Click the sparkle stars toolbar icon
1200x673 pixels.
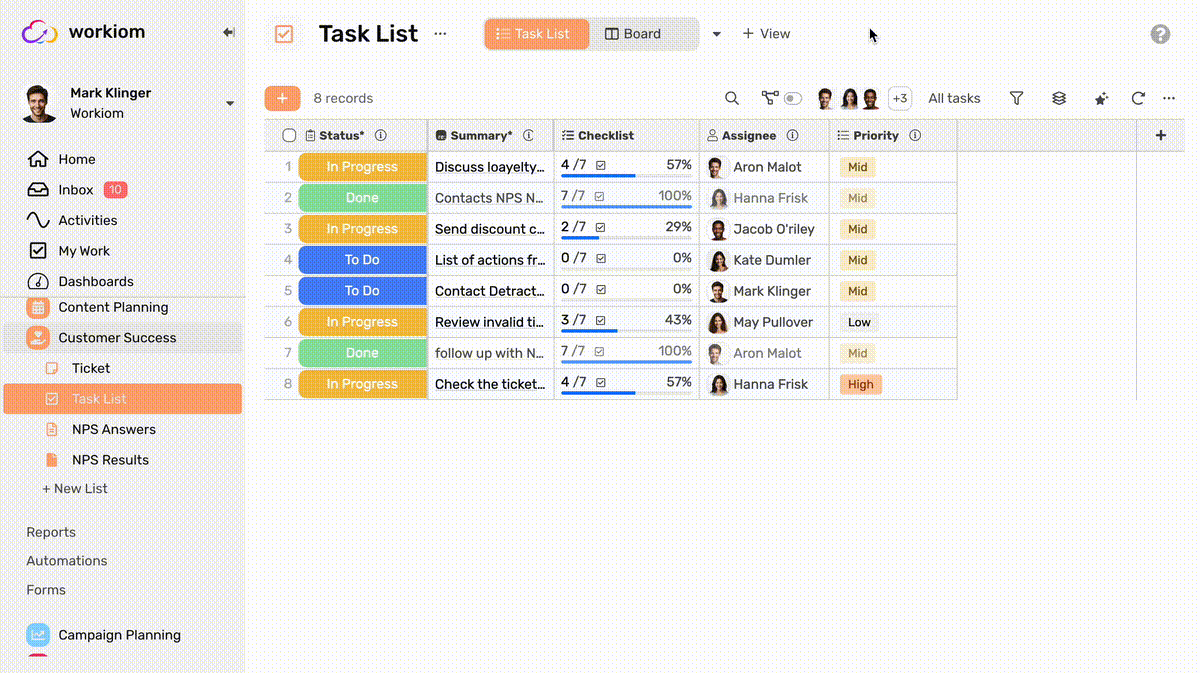pyautogui.click(x=1101, y=99)
